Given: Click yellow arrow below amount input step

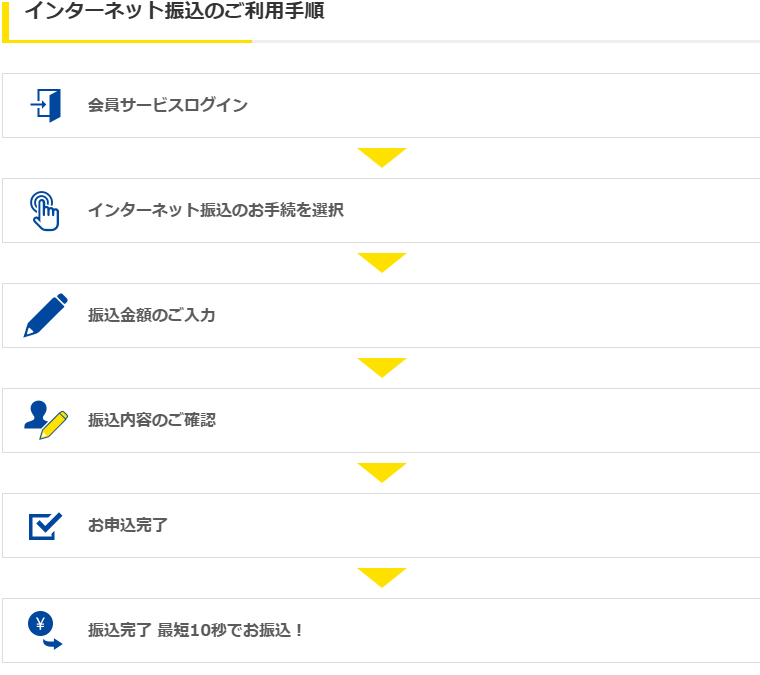Looking at the screenshot, I should pos(382,368).
